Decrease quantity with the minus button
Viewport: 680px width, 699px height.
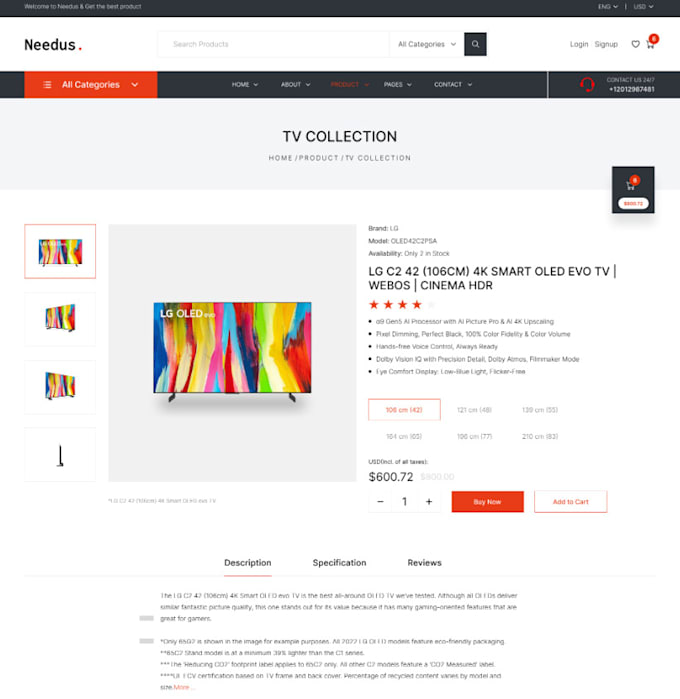tap(380, 502)
